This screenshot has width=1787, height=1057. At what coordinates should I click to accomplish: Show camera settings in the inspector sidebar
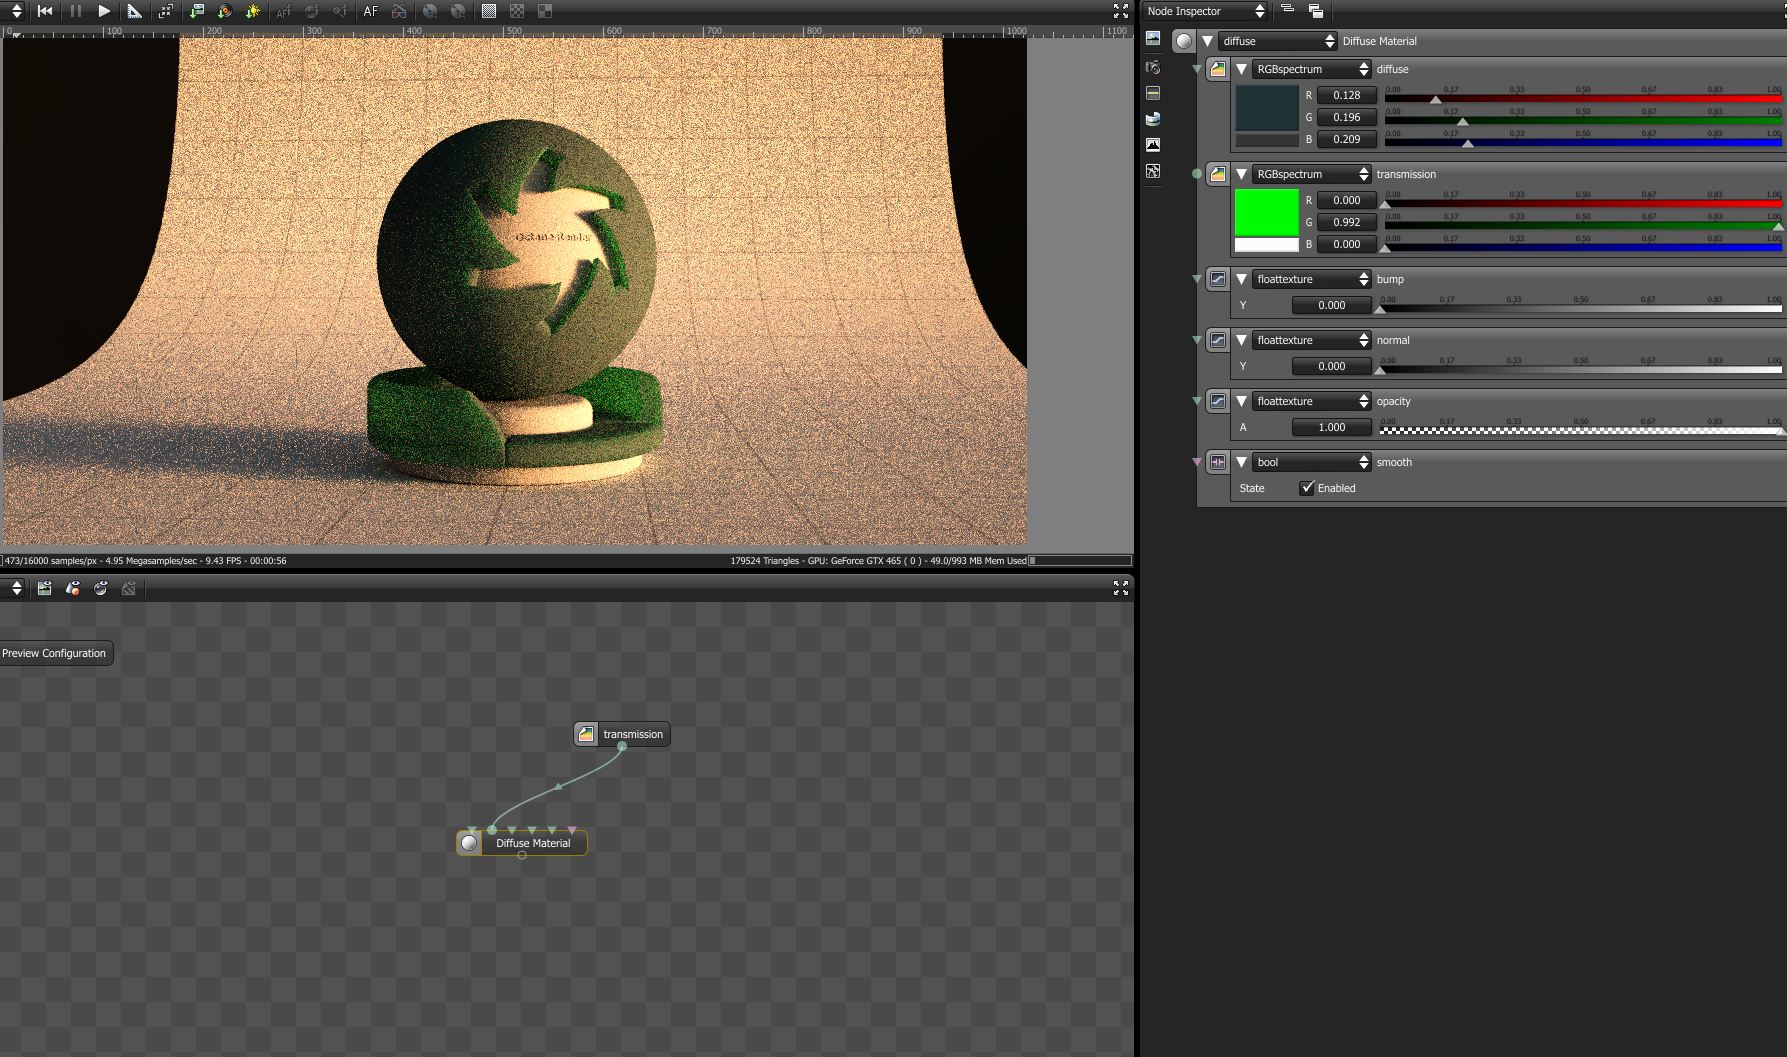click(1153, 67)
